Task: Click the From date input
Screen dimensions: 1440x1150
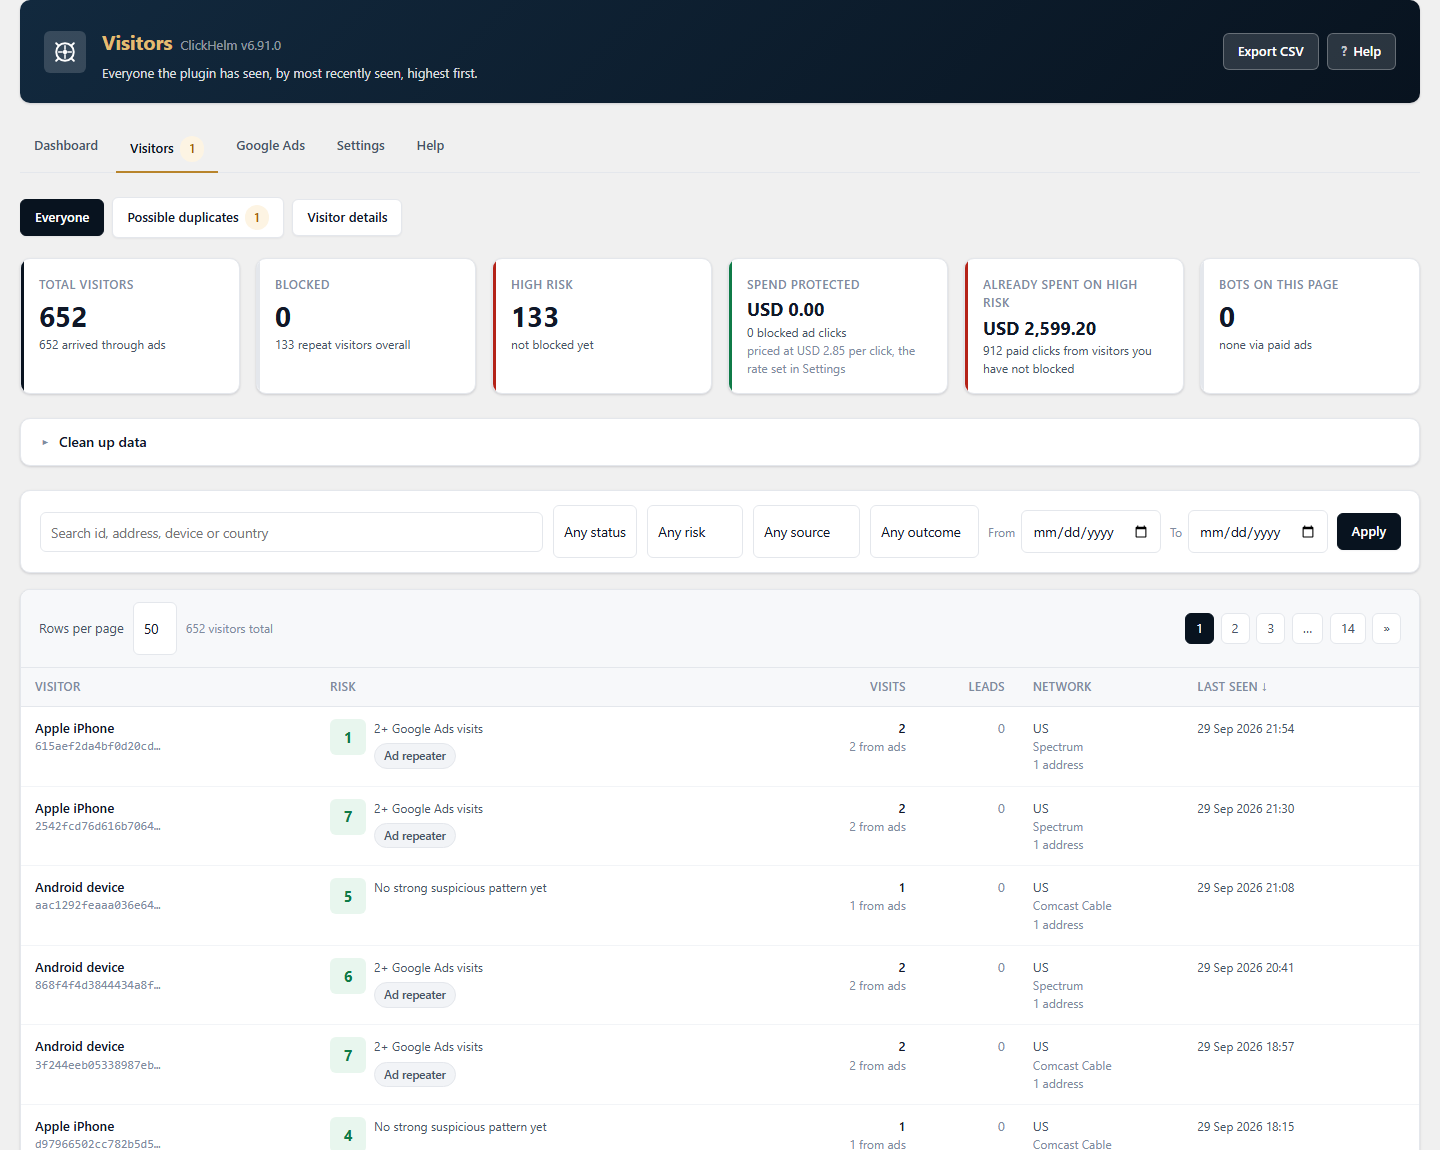Action: click(x=1091, y=532)
